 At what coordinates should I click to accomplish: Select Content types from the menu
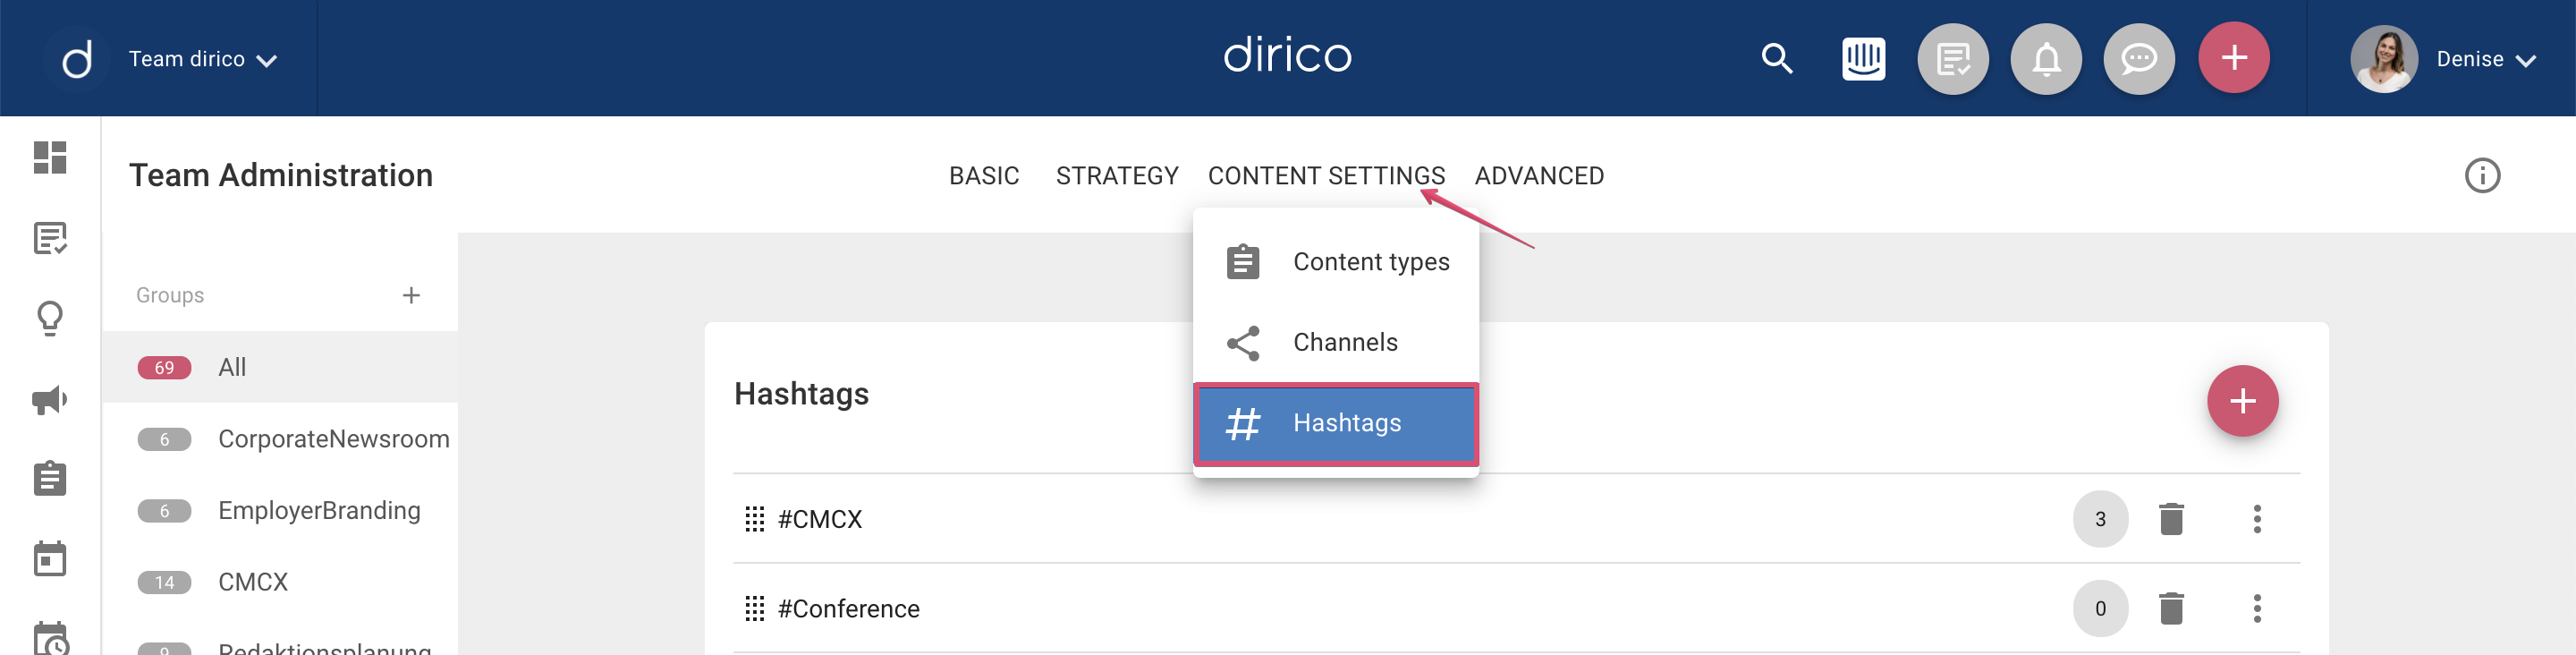[x=1336, y=262]
